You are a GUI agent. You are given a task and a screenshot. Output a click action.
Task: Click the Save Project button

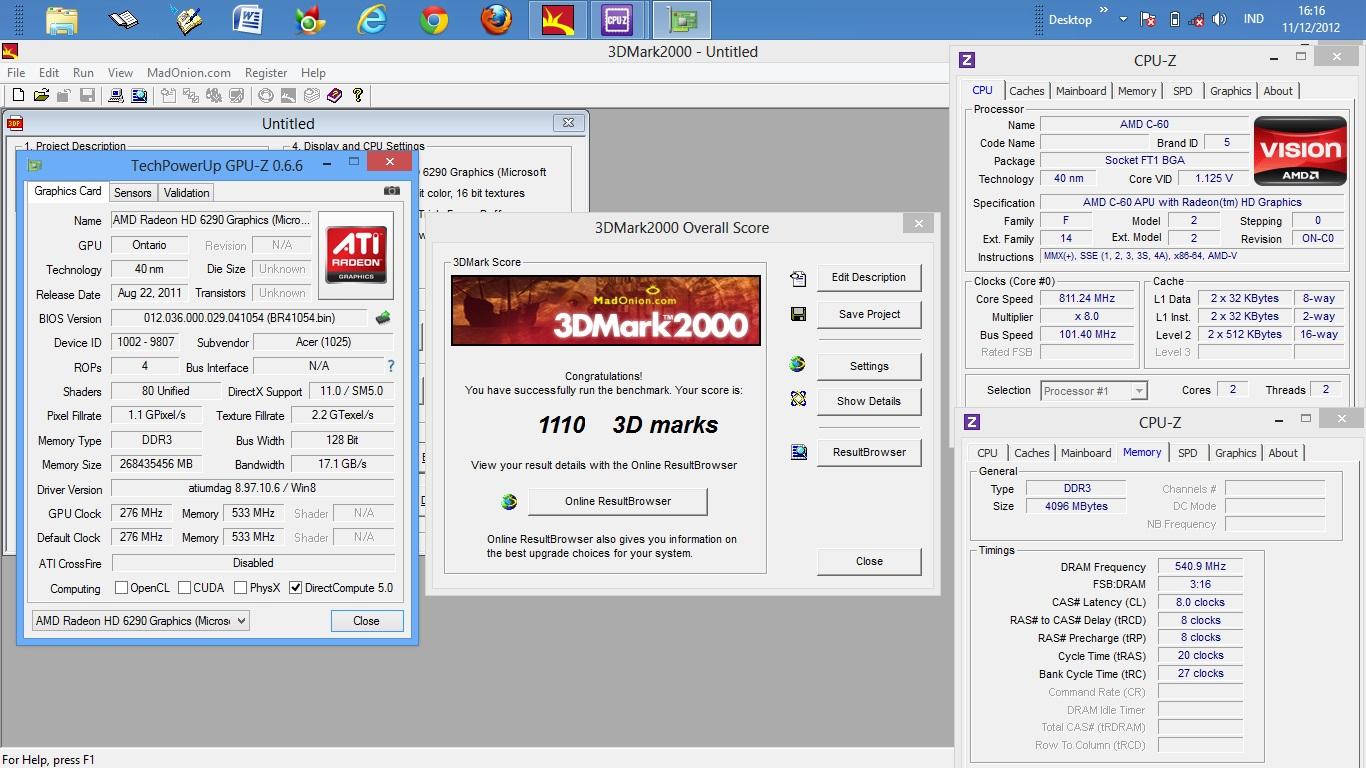869,314
